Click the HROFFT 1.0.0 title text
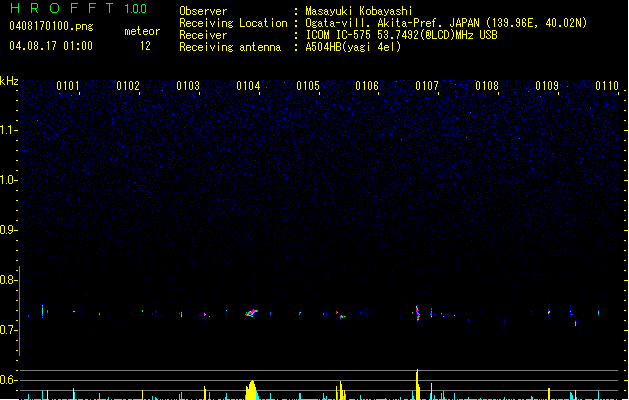The image size is (629, 400). (79, 8)
